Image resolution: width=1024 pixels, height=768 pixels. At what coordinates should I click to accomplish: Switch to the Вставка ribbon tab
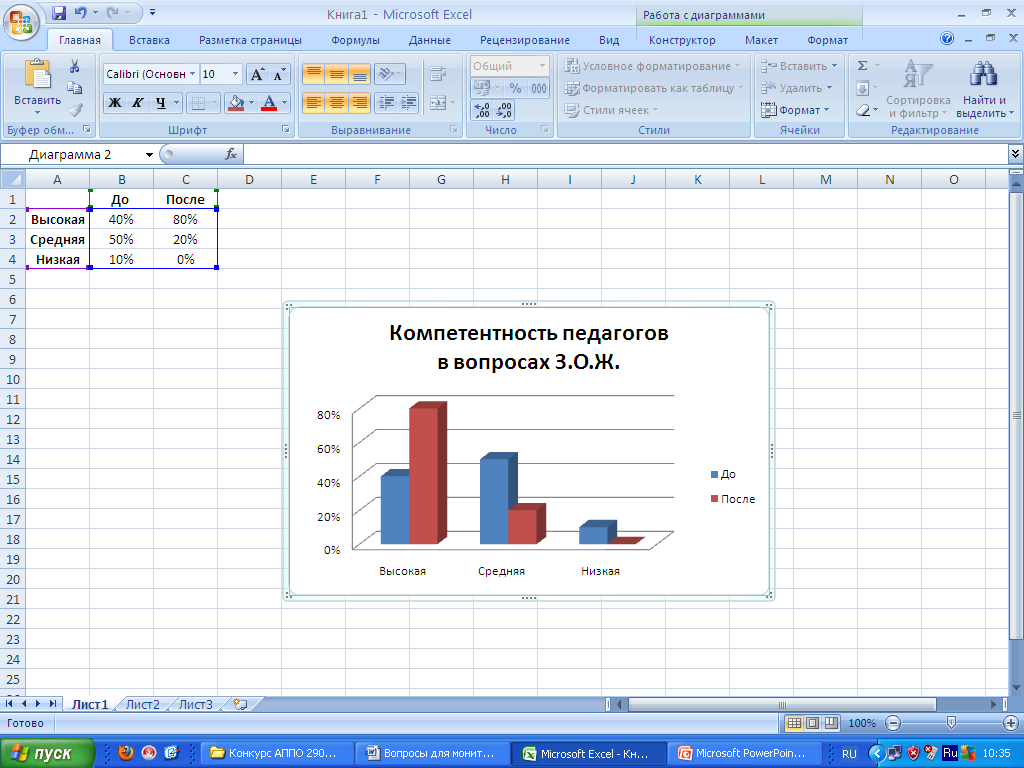pos(149,40)
